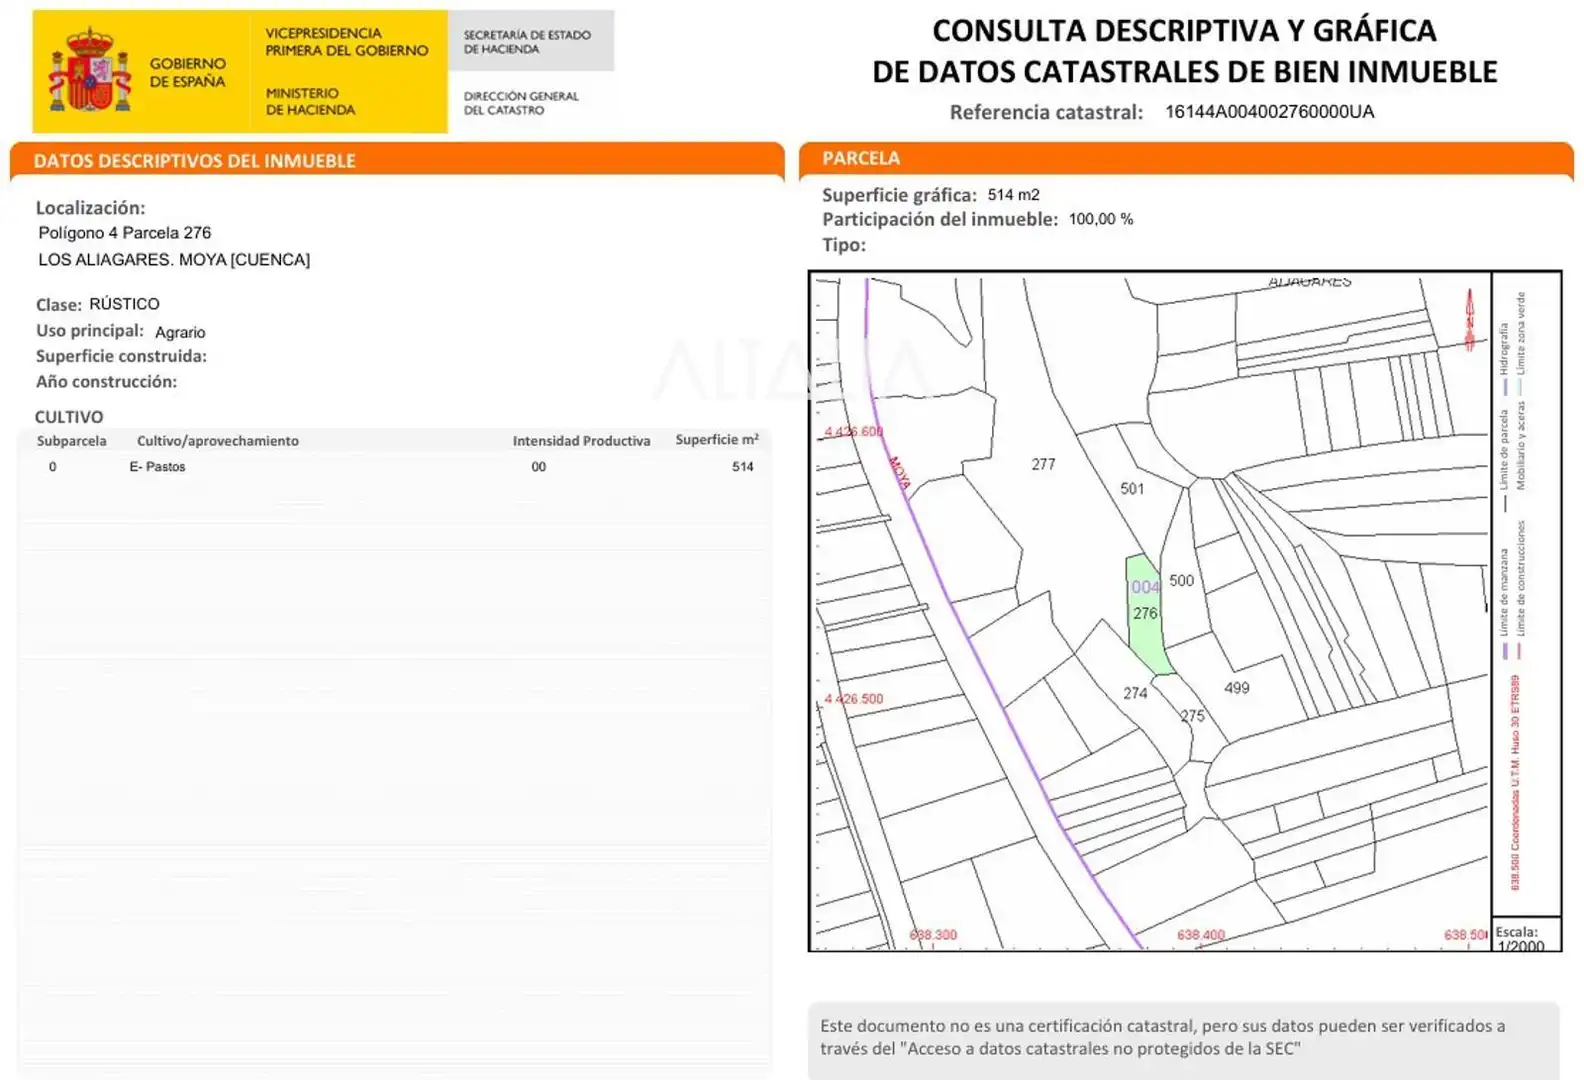The width and height of the screenshot is (1584, 1080).
Task: Click 'Polígono 4 Parcela 276' location text
Action: point(125,233)
